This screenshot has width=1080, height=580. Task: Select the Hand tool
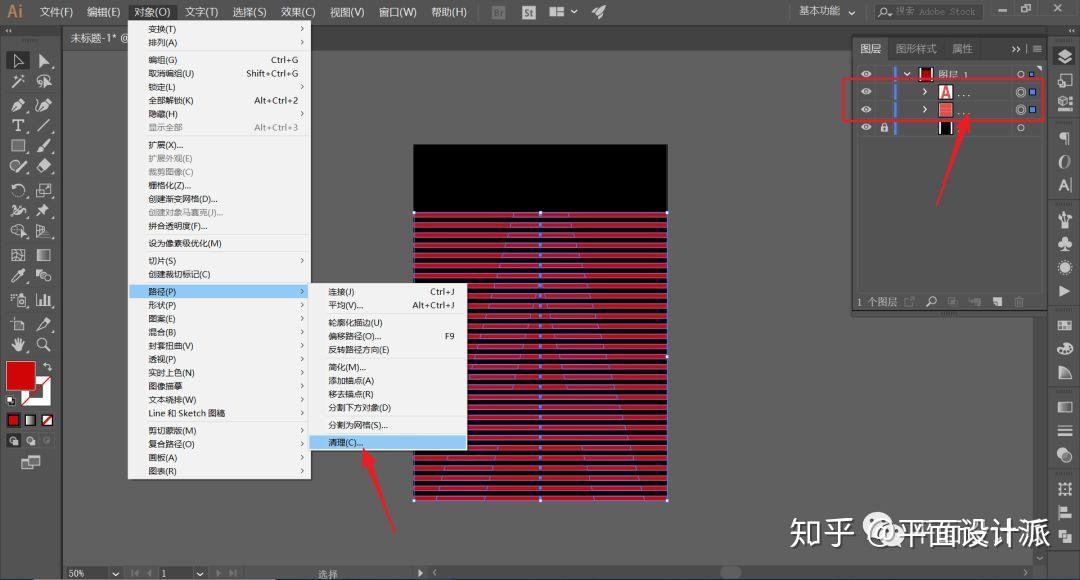18,344
